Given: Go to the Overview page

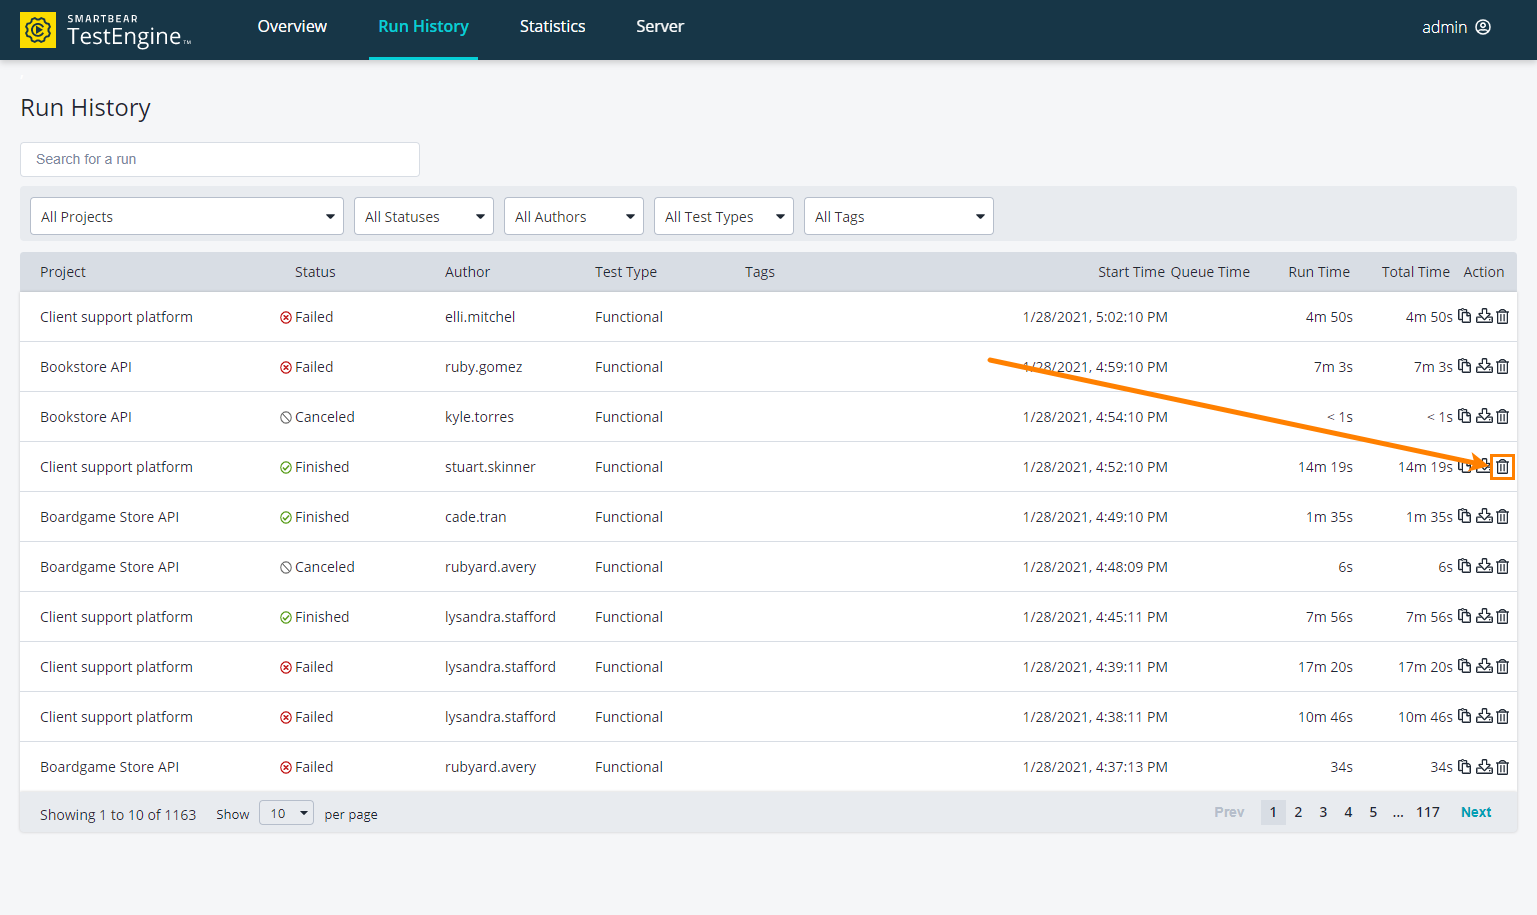Looking at the screenshot, I should pyautogui.click(x=292, y=27).
